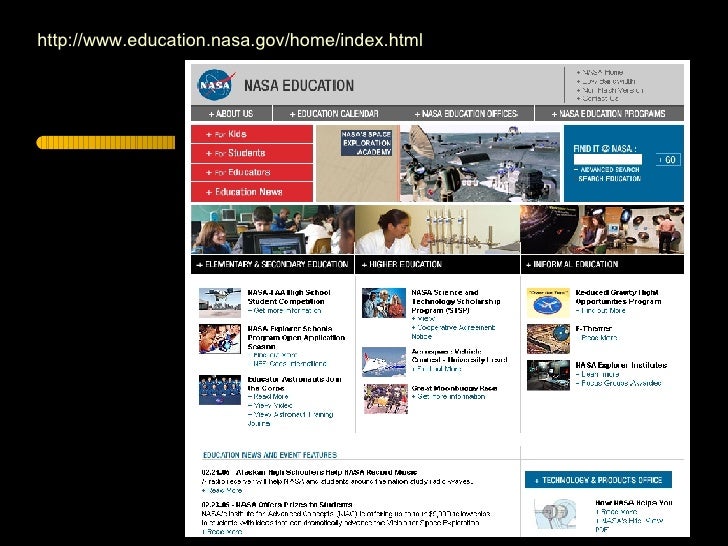Open the Focus Groups Awardee link
Screen dimensions: 728x546
click(x=618, y=383)
